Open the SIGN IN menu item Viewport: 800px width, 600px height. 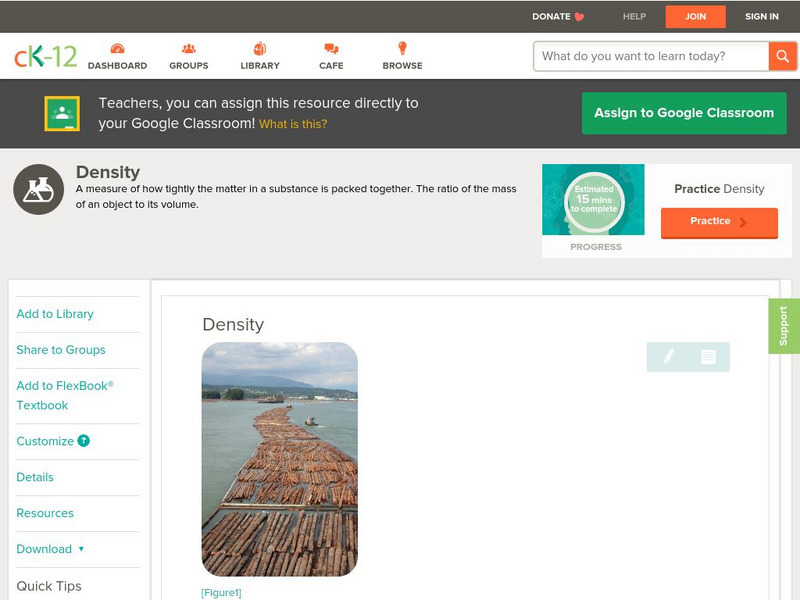[761, 16]
